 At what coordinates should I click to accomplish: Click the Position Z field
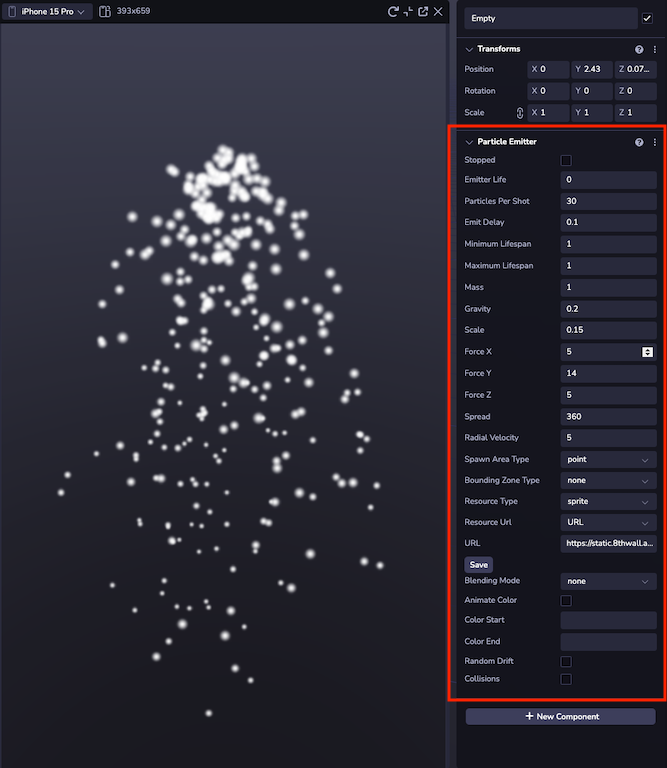pyautogui.click(x=635, y=69)
